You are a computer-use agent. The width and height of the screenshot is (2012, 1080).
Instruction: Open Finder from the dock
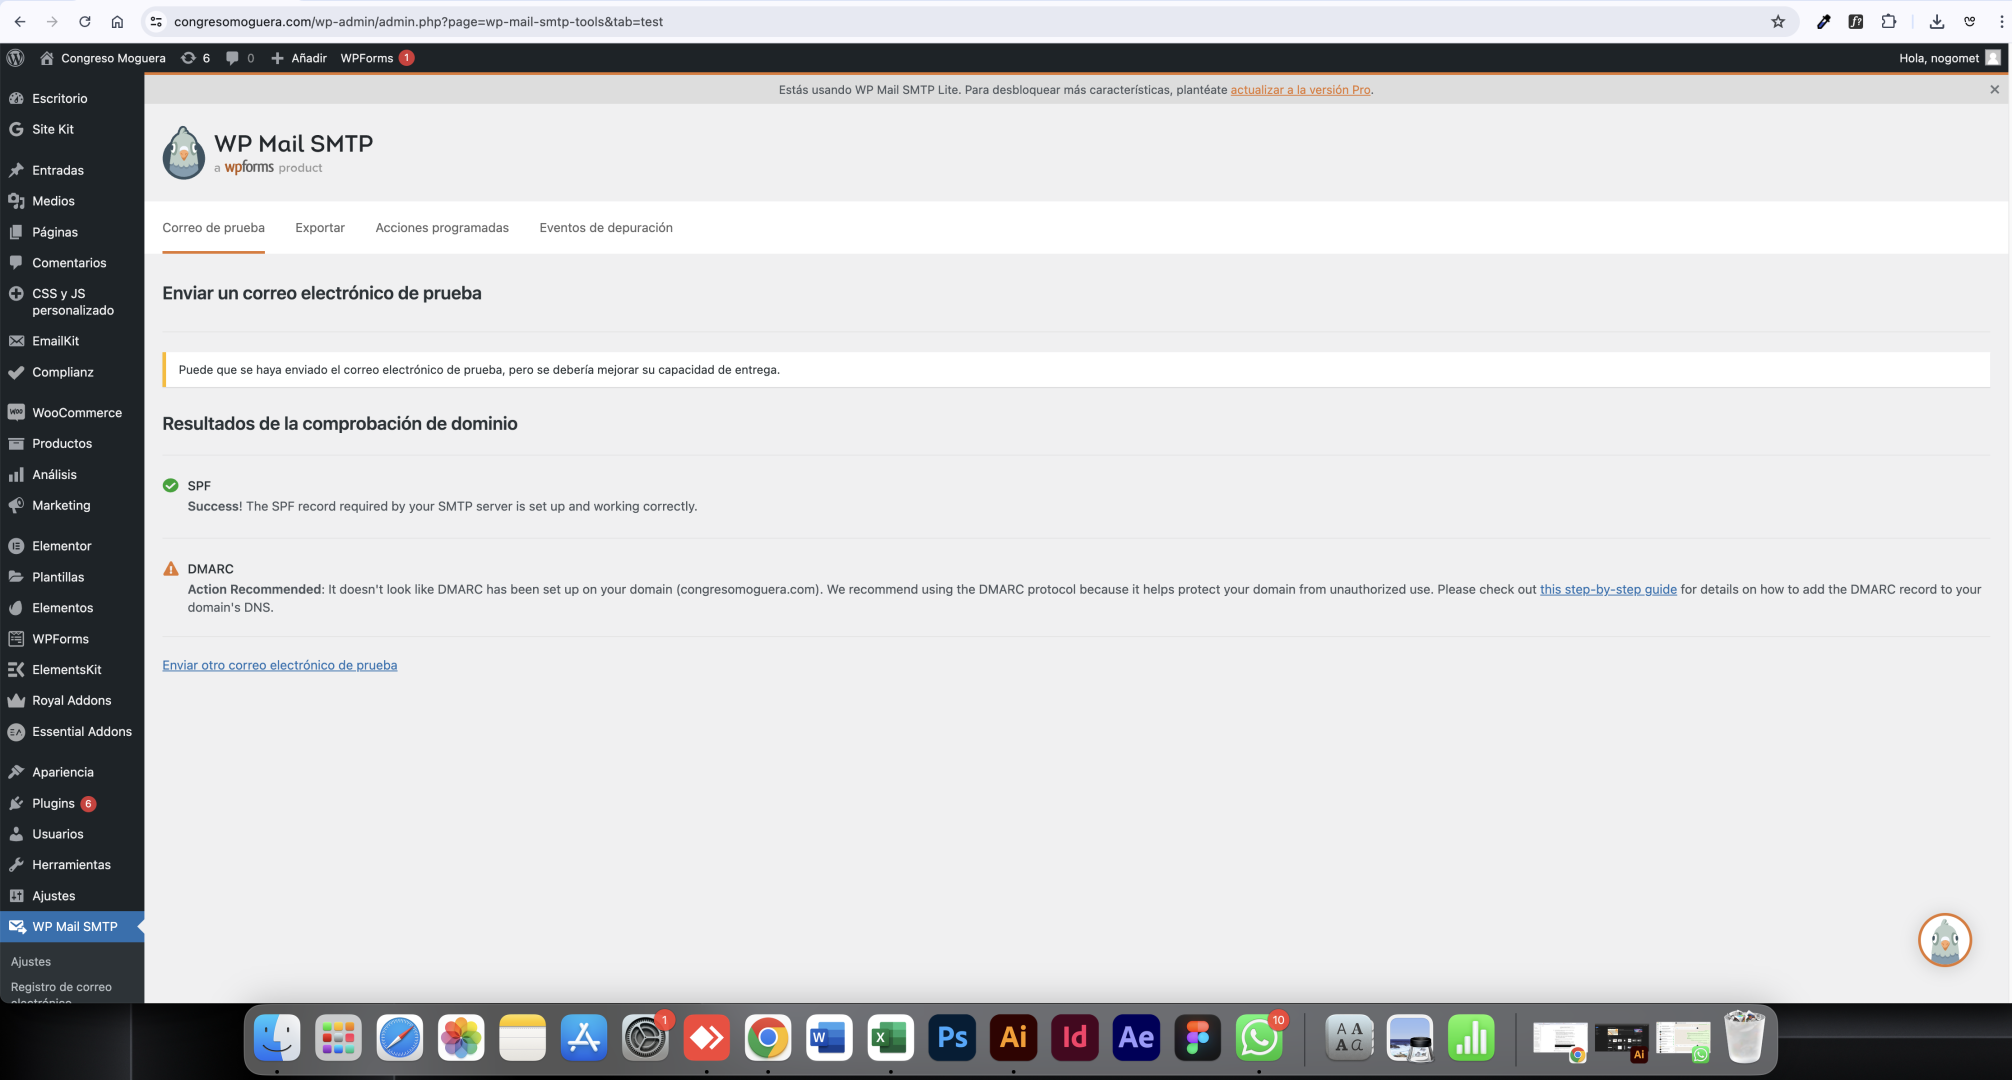pos(277,1038)
